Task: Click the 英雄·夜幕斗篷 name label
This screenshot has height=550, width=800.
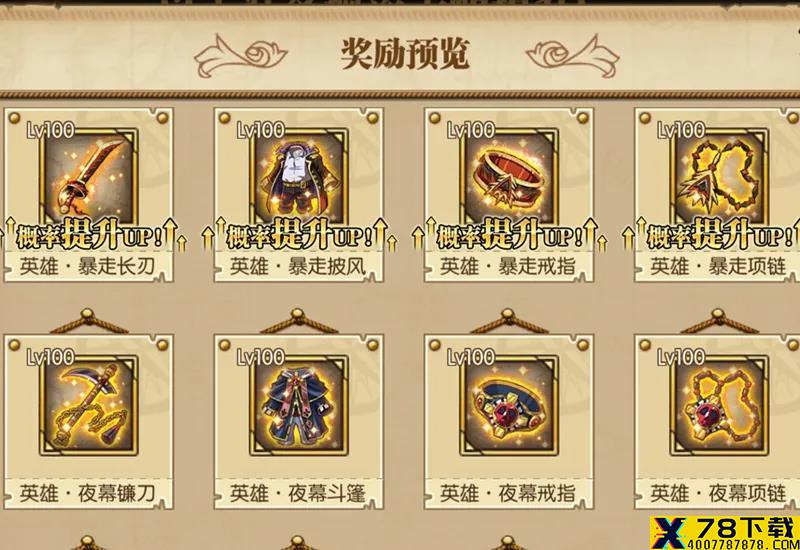Action: point(298,493)
